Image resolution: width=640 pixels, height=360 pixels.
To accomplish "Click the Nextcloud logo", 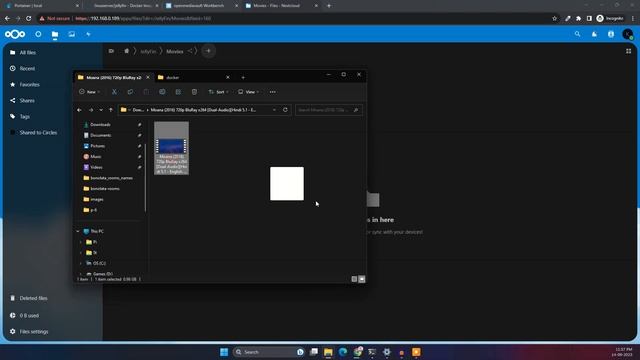I will (x=15, y=34).
